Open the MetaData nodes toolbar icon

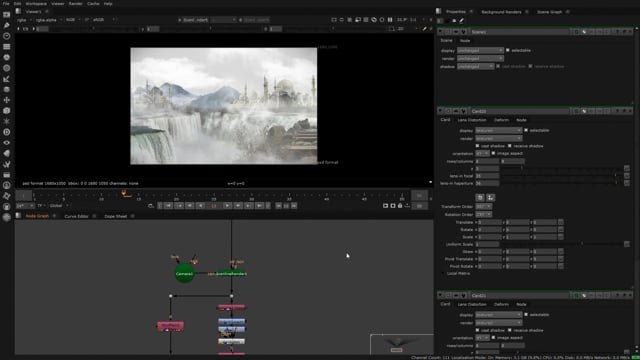click(x=7, y=153)
